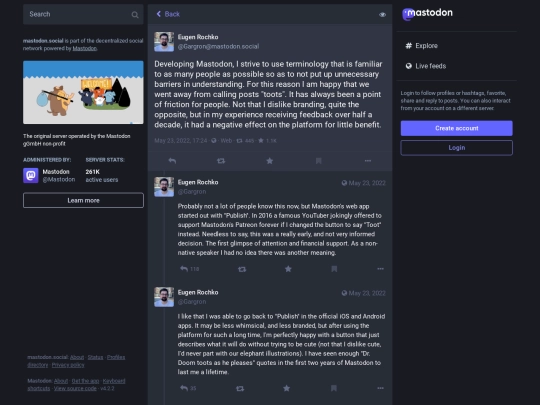
Task: Reply to the main post about terminology
Action: (x=172, y=161)
